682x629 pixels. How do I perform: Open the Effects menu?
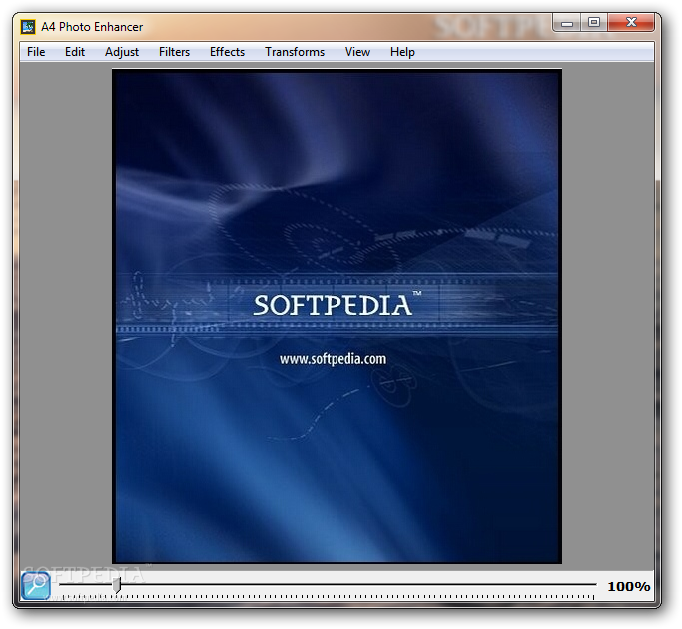[227, 52]
